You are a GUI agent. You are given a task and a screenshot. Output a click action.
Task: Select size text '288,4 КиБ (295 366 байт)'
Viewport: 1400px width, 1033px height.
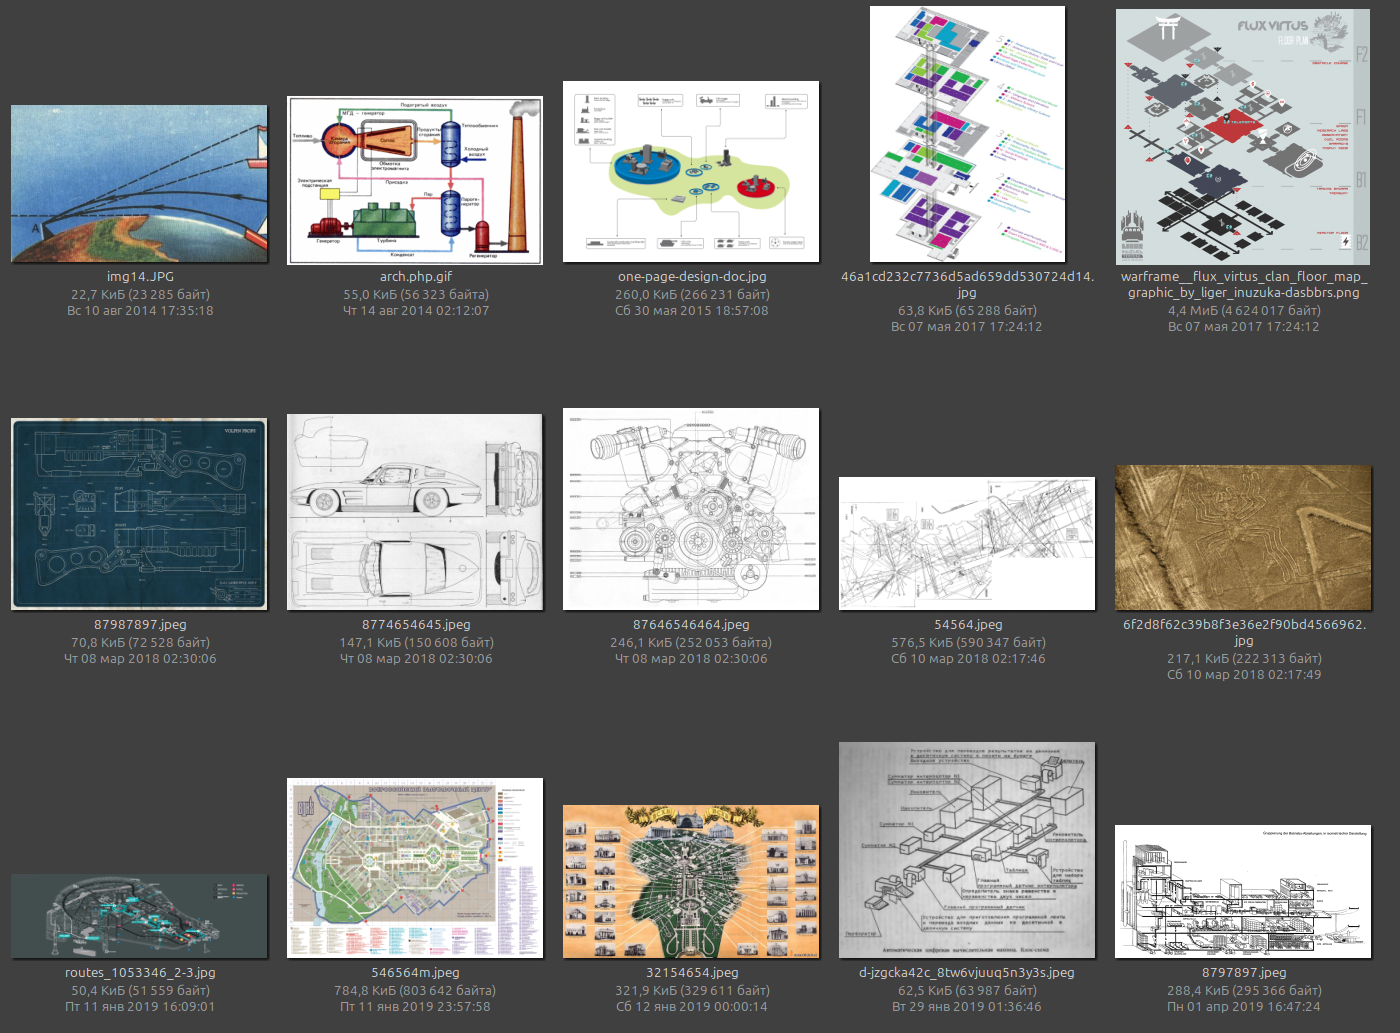click(1244, 991)
